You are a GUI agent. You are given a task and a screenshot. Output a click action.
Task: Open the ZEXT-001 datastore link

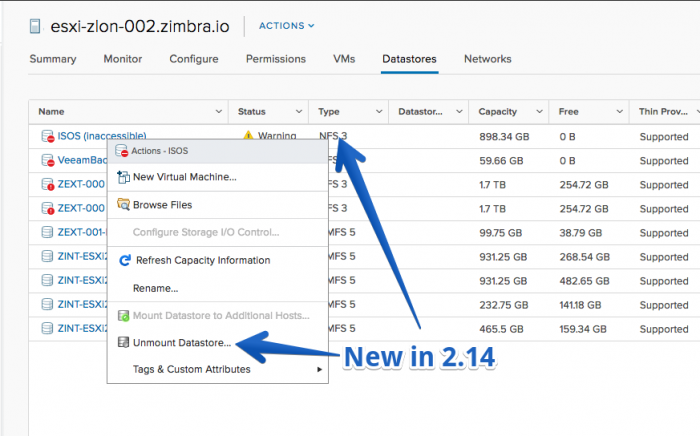pyautogui.click(x=82, y=232)
